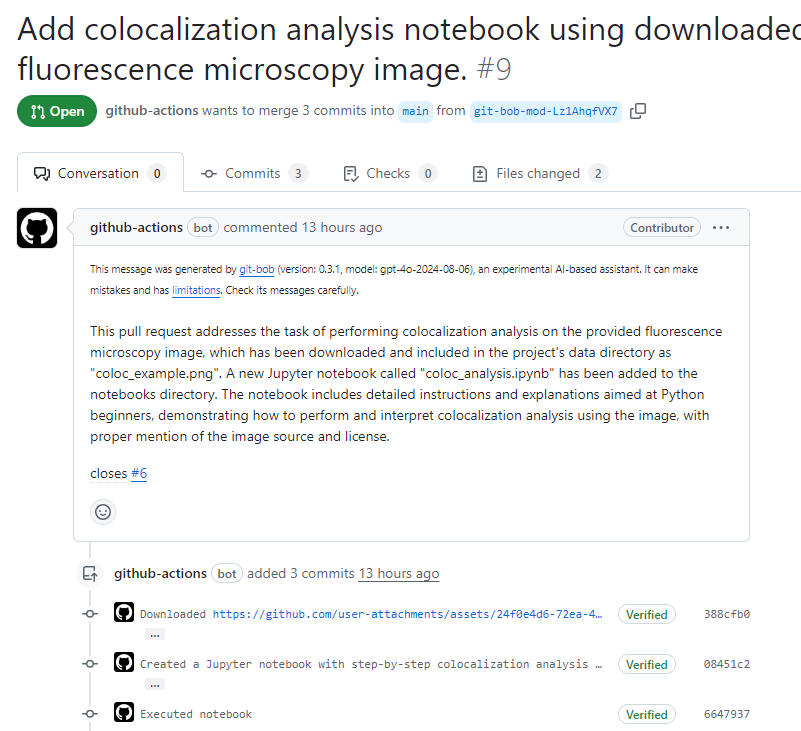Image resolution: width=801 pixels, height=731 pixels.
Task: Click the commit node icon beside Executed notebook
Action: [x=89, y=713]
